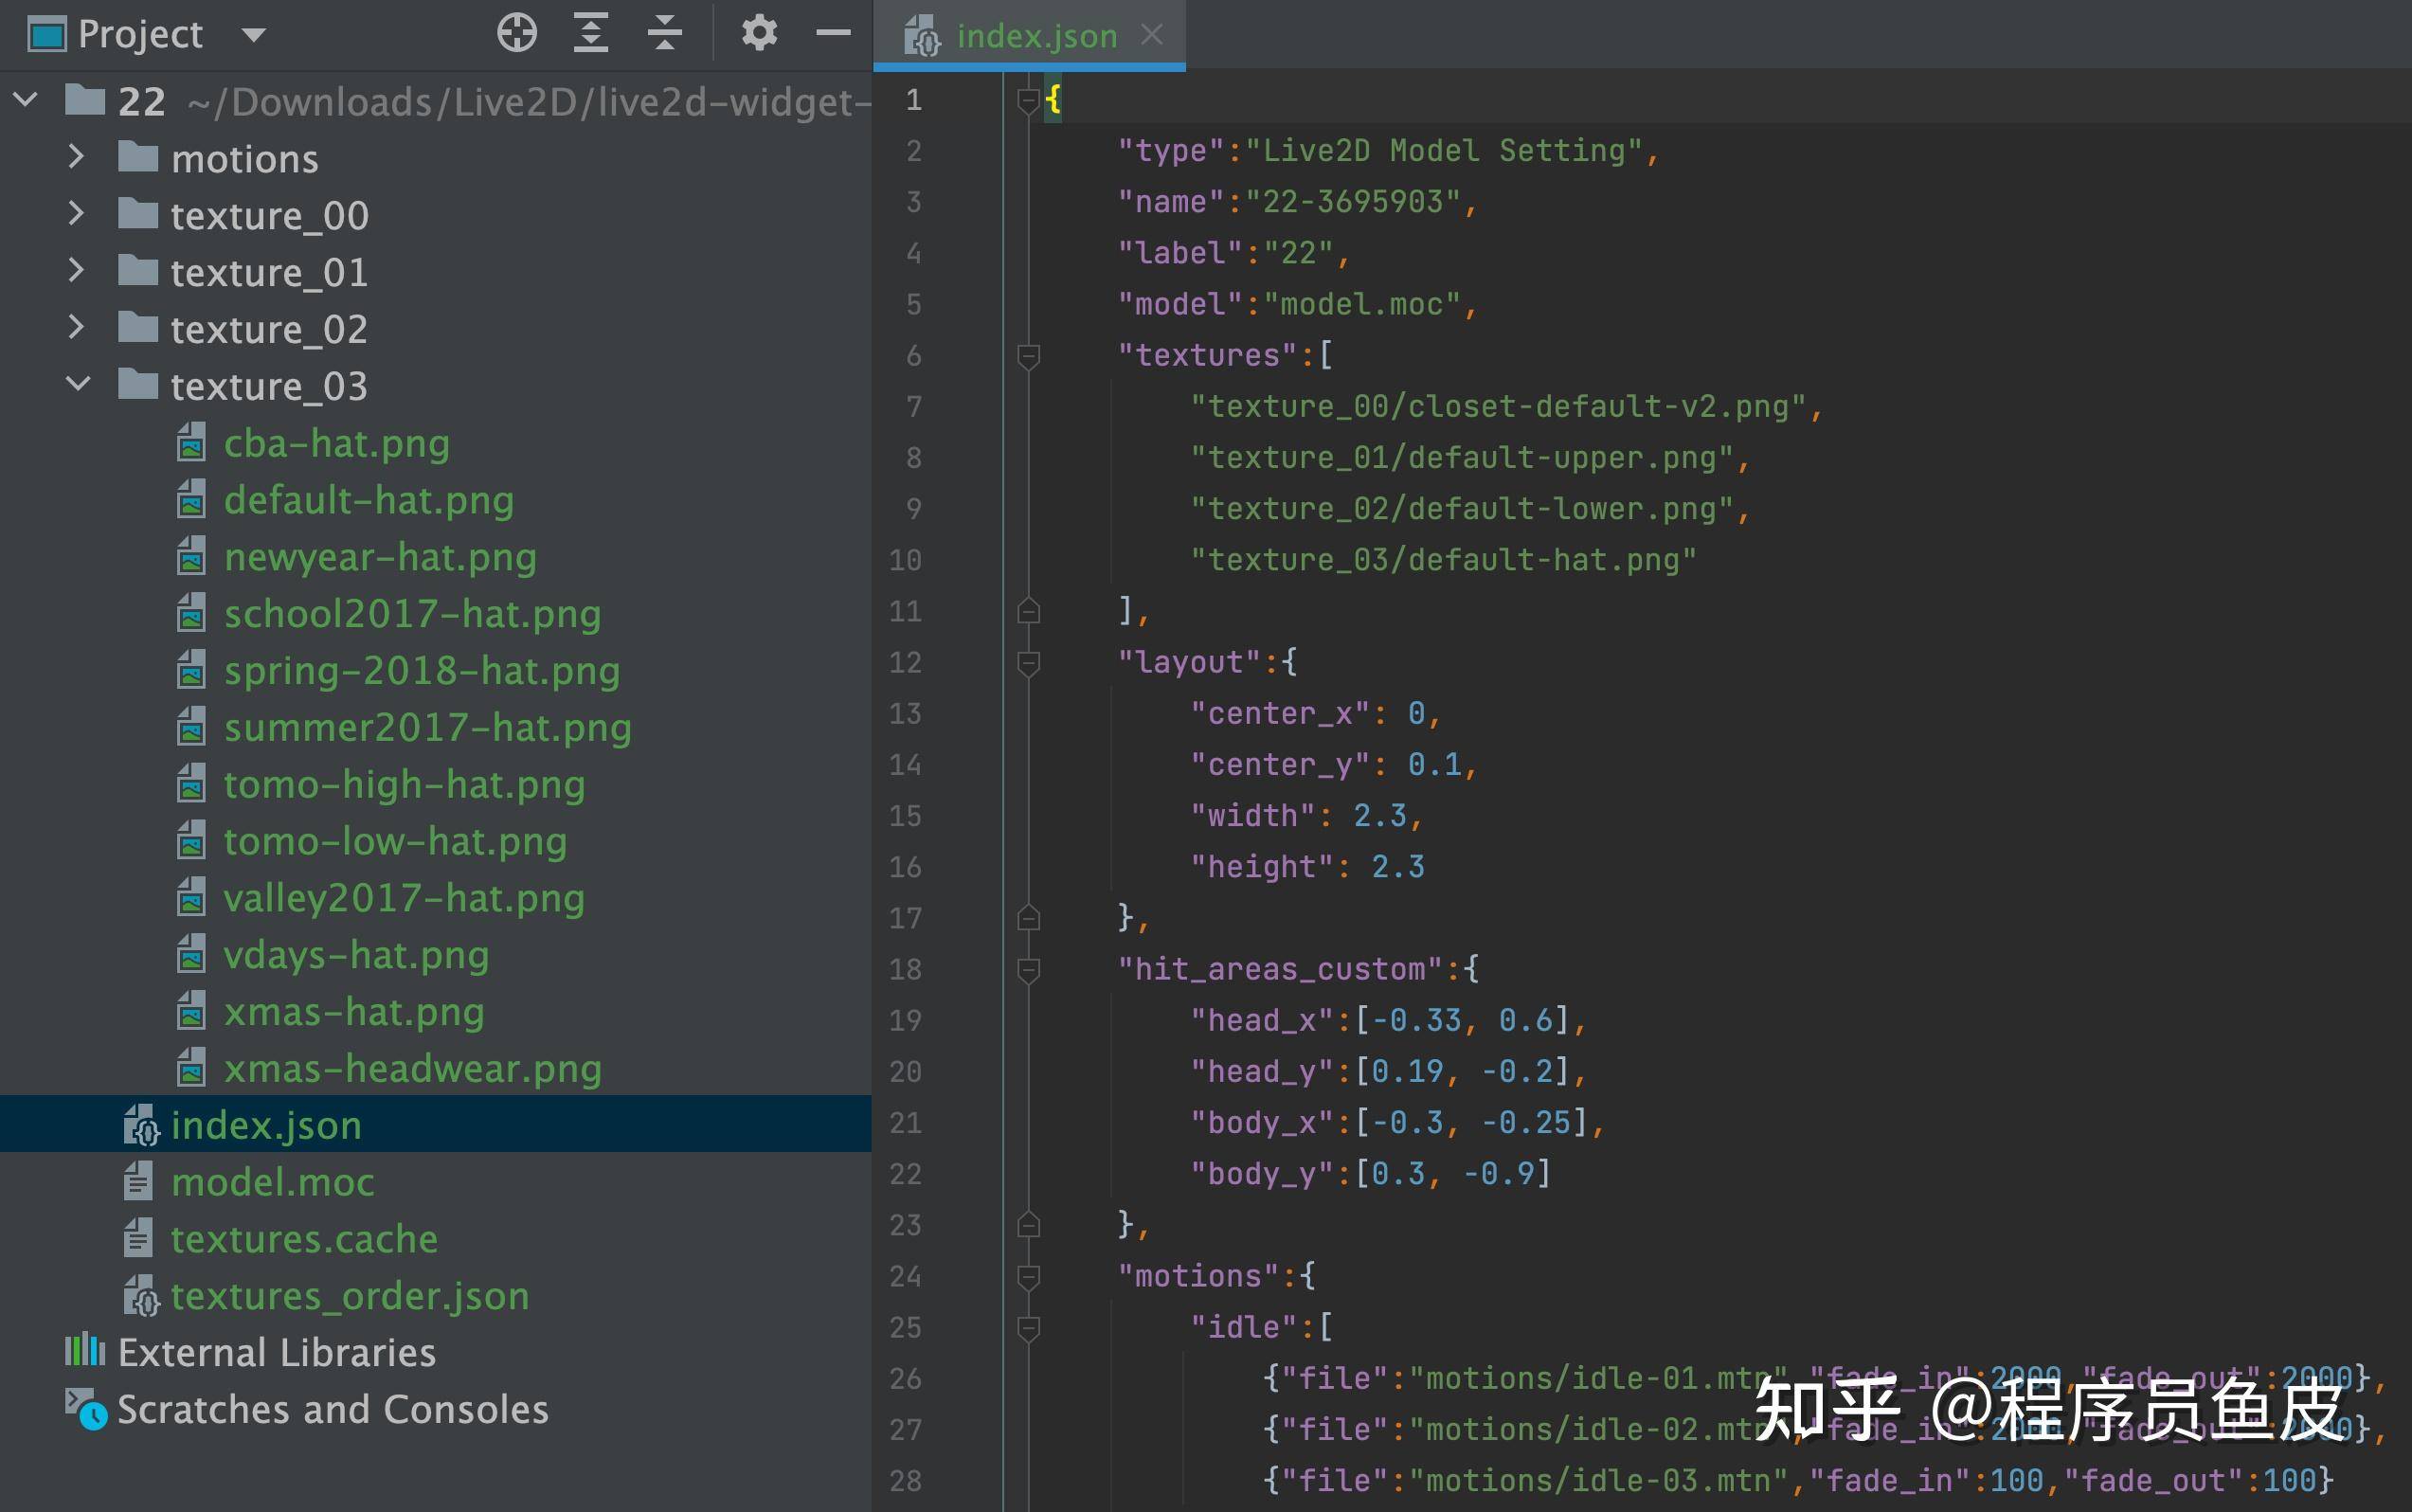Click the Project panel window icon
The image size is (2412, 1512).
coord(47,35)
